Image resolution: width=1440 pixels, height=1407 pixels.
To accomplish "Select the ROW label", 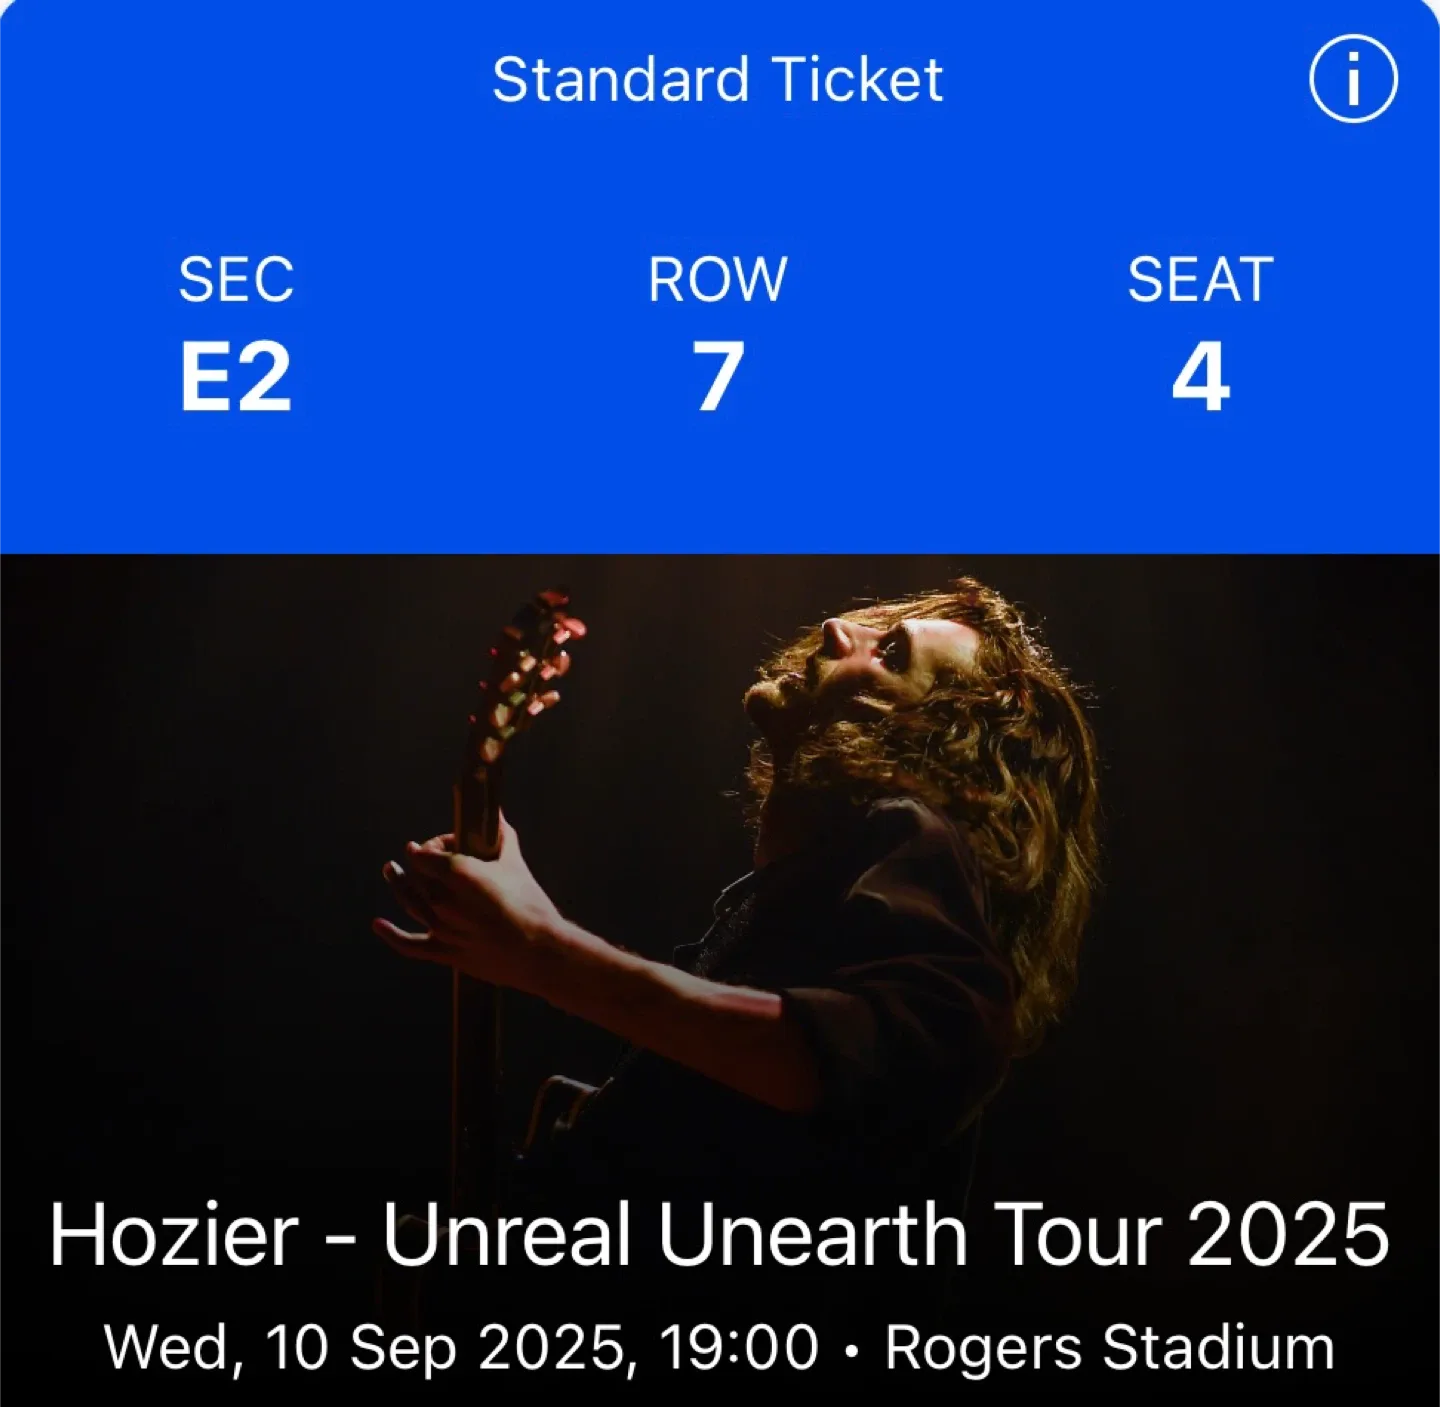I will (718, 279).
